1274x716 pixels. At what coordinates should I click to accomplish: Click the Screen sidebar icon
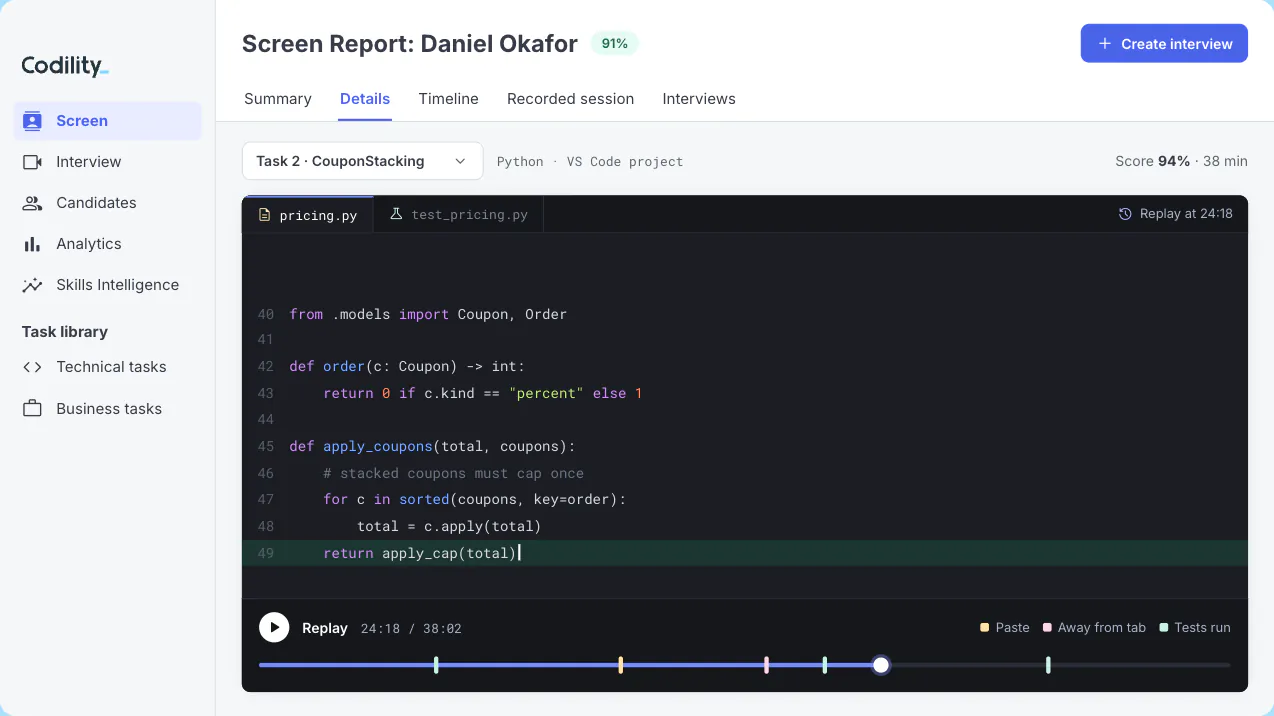33,121
